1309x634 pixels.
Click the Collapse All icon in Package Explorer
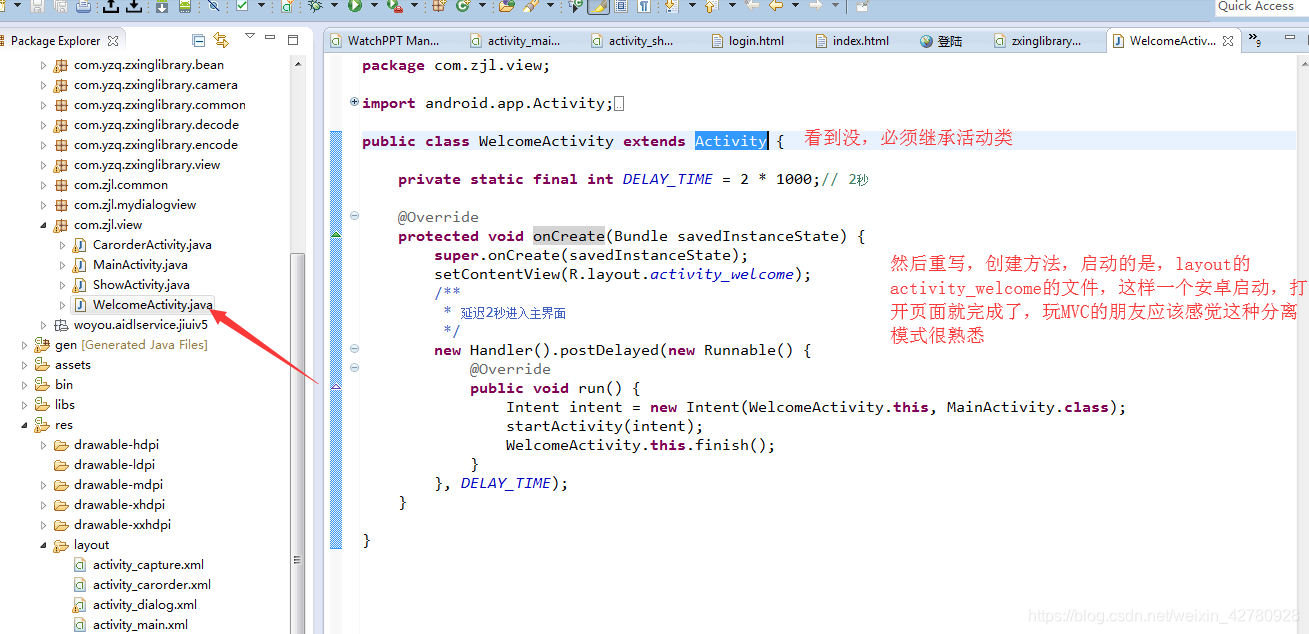[x=198, y=40]
